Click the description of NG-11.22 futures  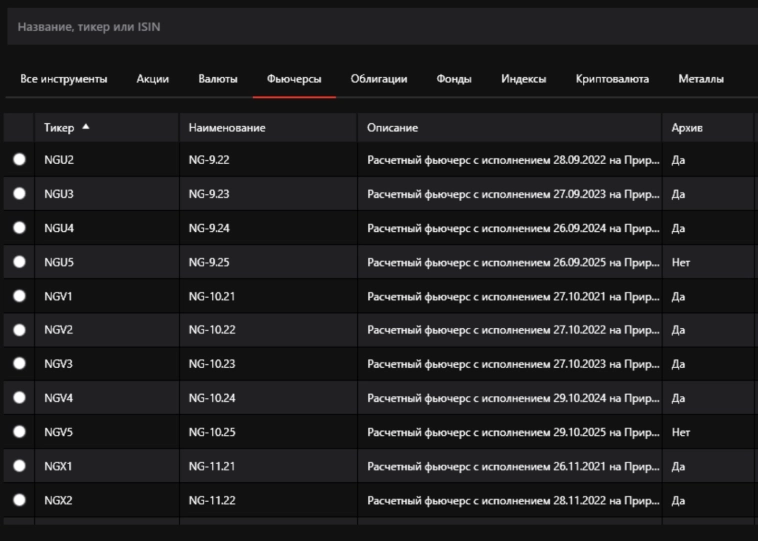513,500
